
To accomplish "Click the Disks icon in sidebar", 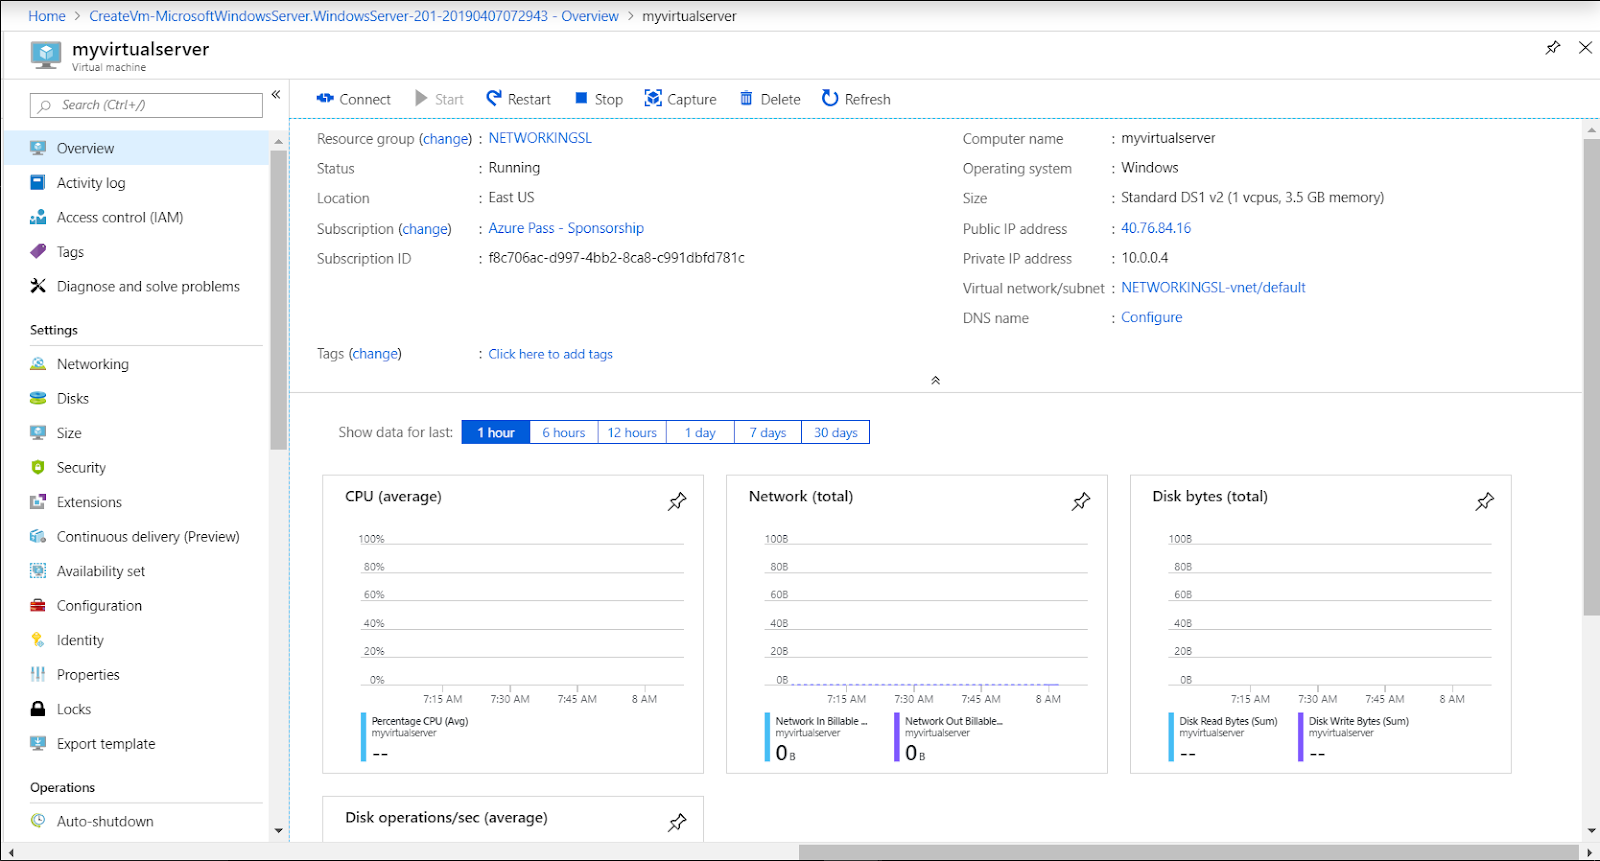I will coord(38,398).
